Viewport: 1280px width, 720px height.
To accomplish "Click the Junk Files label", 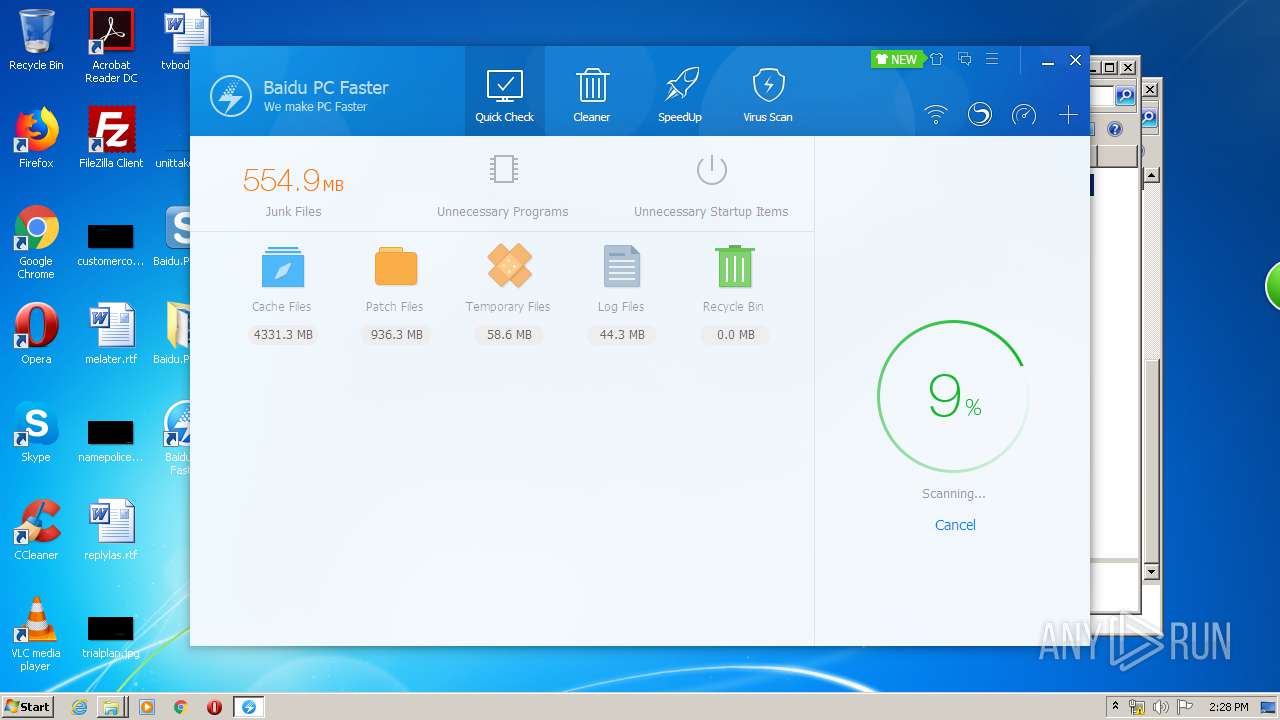I will pyautogui.click(x=293, y=212).
